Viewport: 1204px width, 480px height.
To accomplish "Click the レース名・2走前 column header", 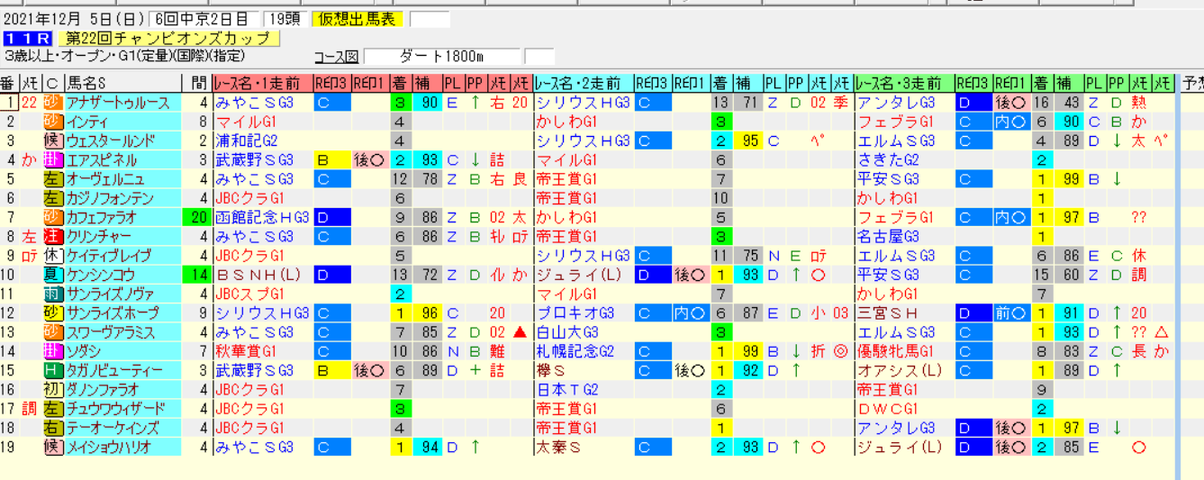I will click(x=583, y=83).
